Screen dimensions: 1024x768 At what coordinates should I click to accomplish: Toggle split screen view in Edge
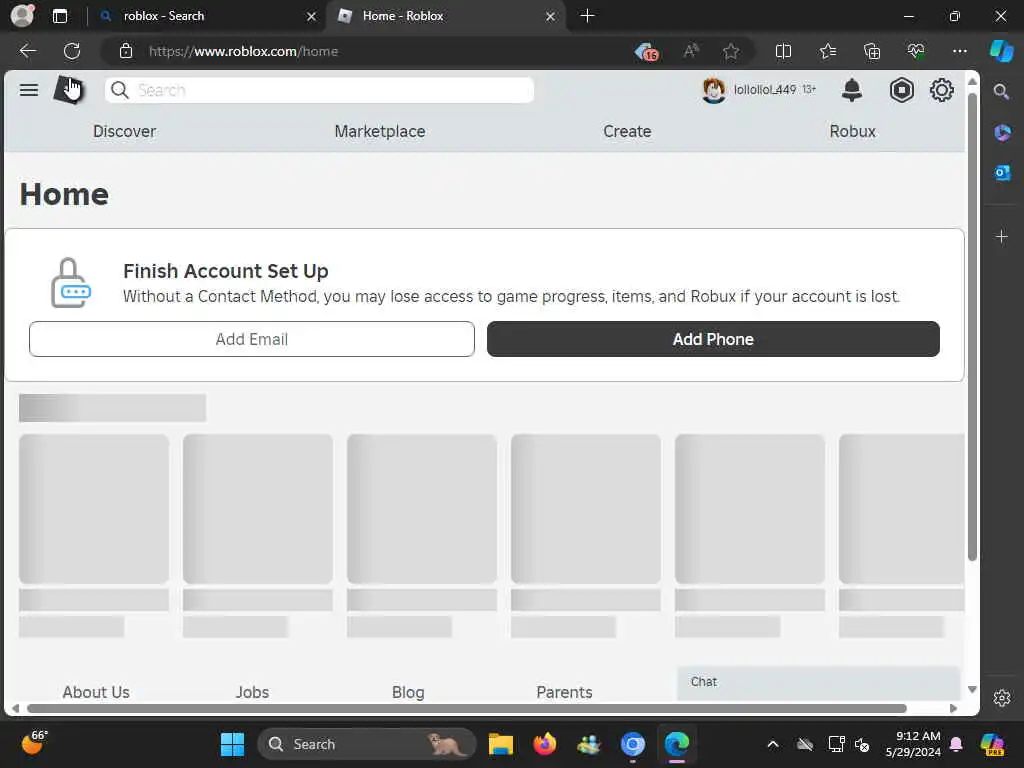(x=783, y=51)
